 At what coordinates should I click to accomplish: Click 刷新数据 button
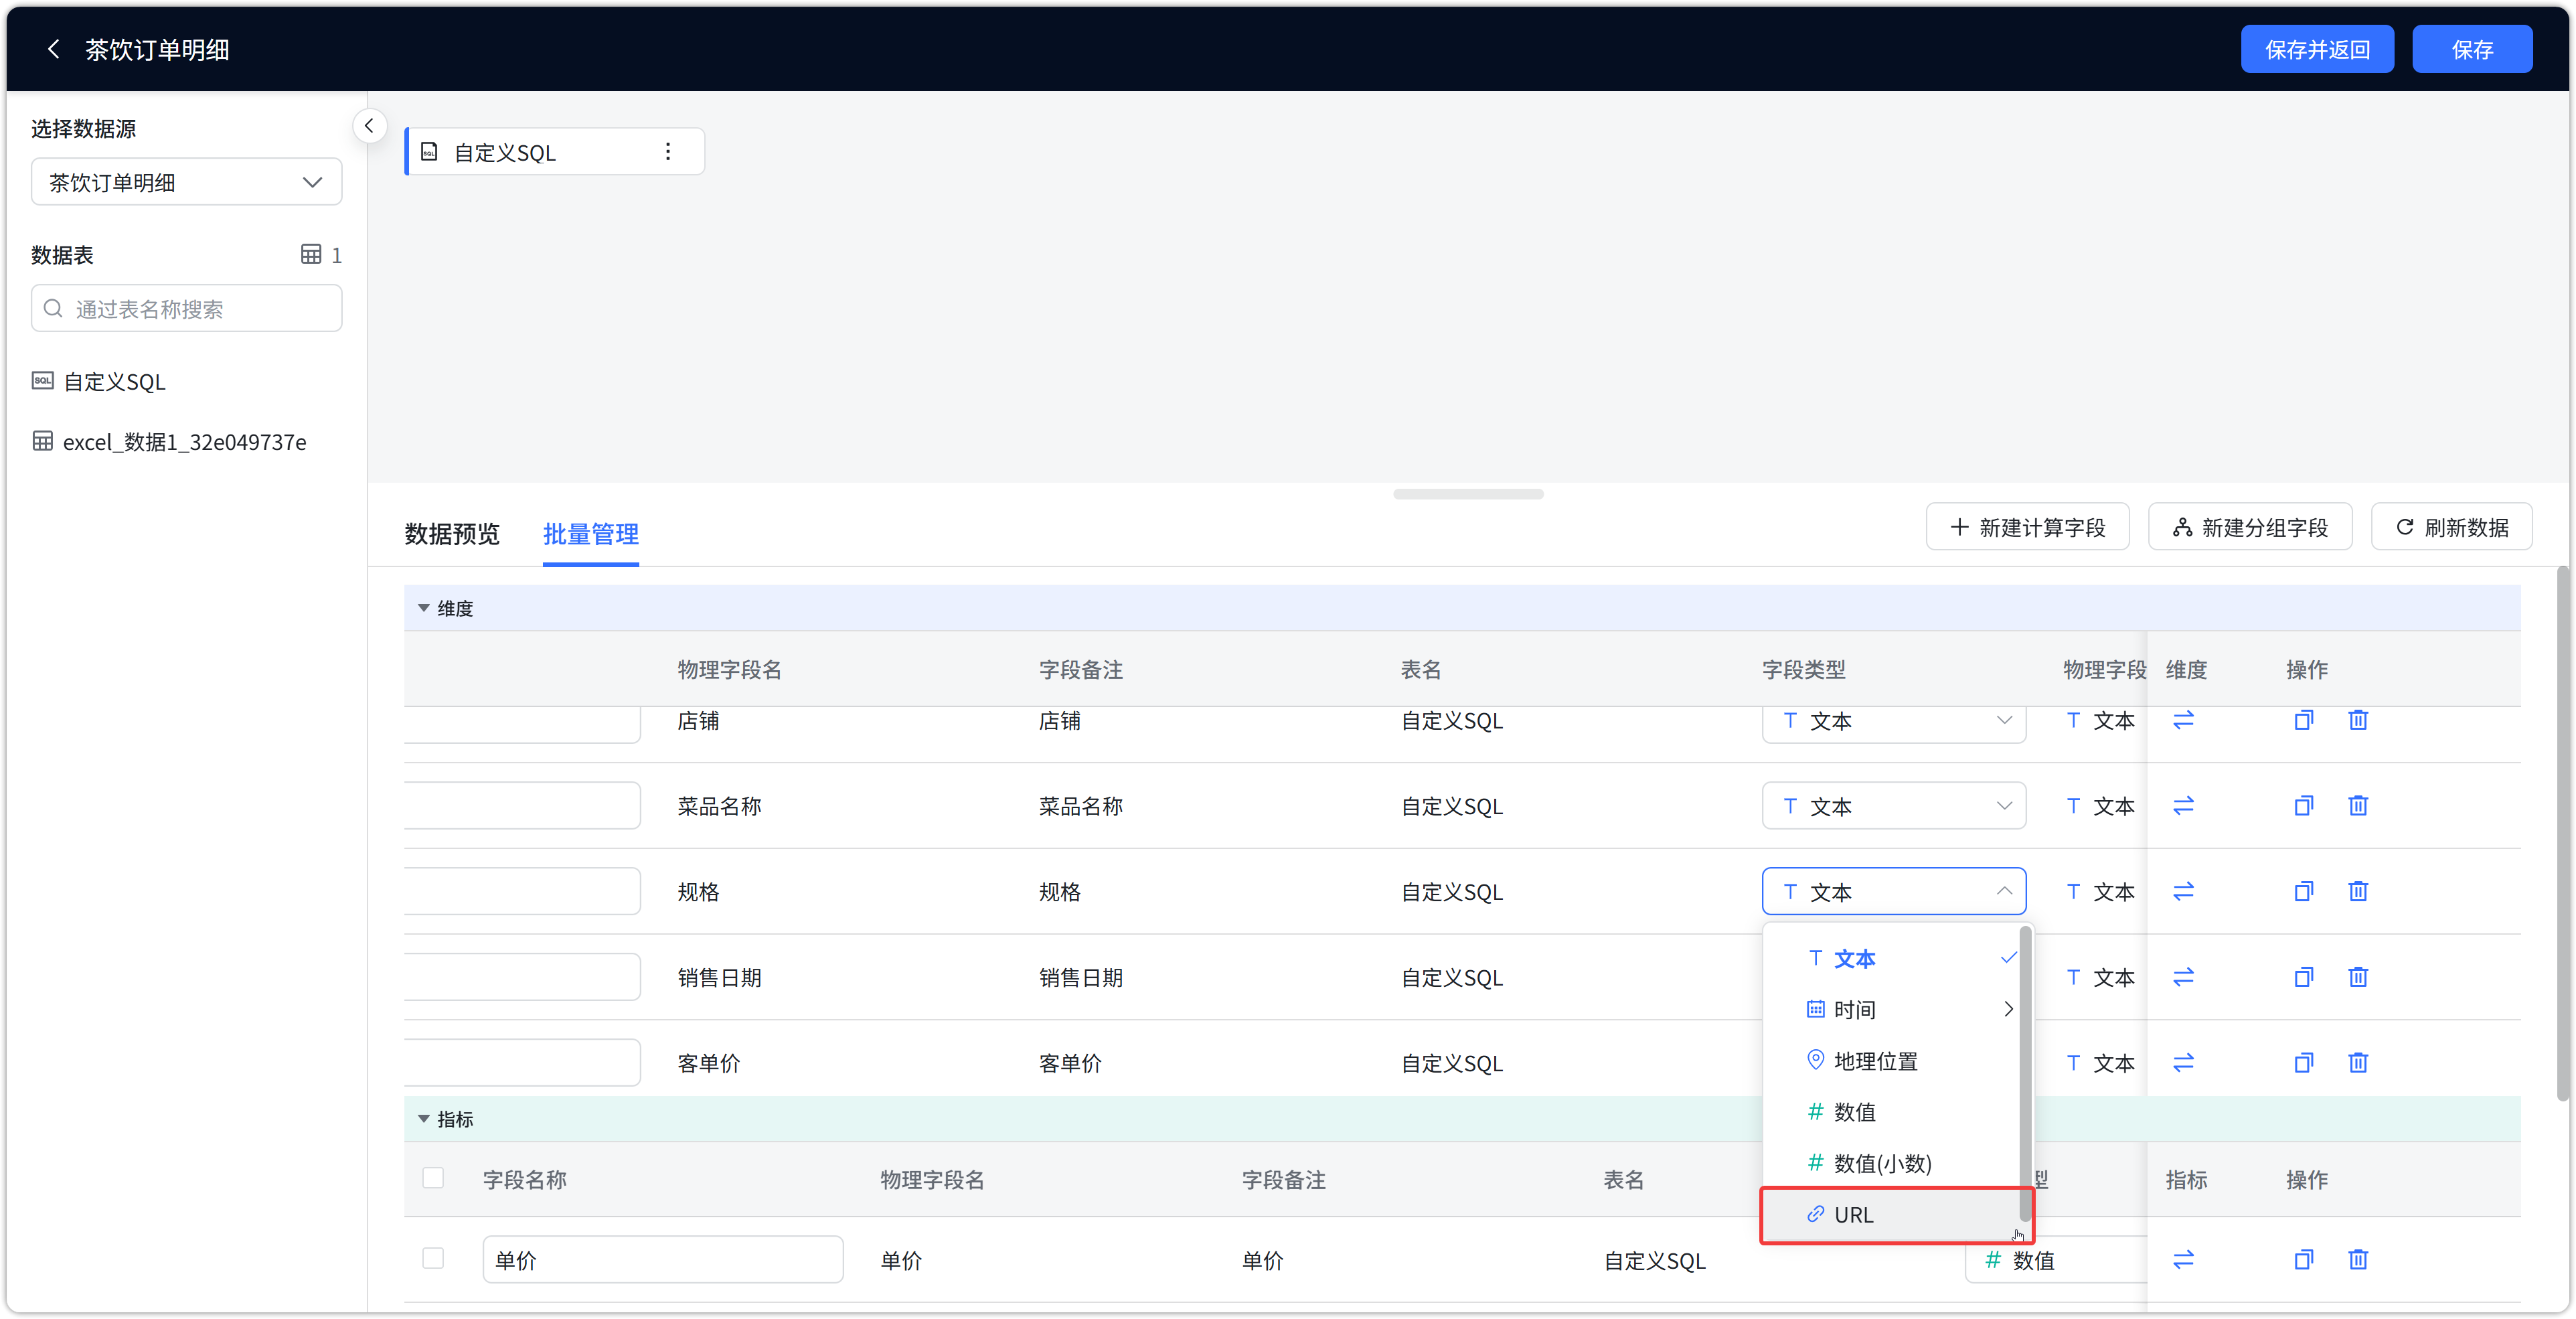click(2452, 527)
